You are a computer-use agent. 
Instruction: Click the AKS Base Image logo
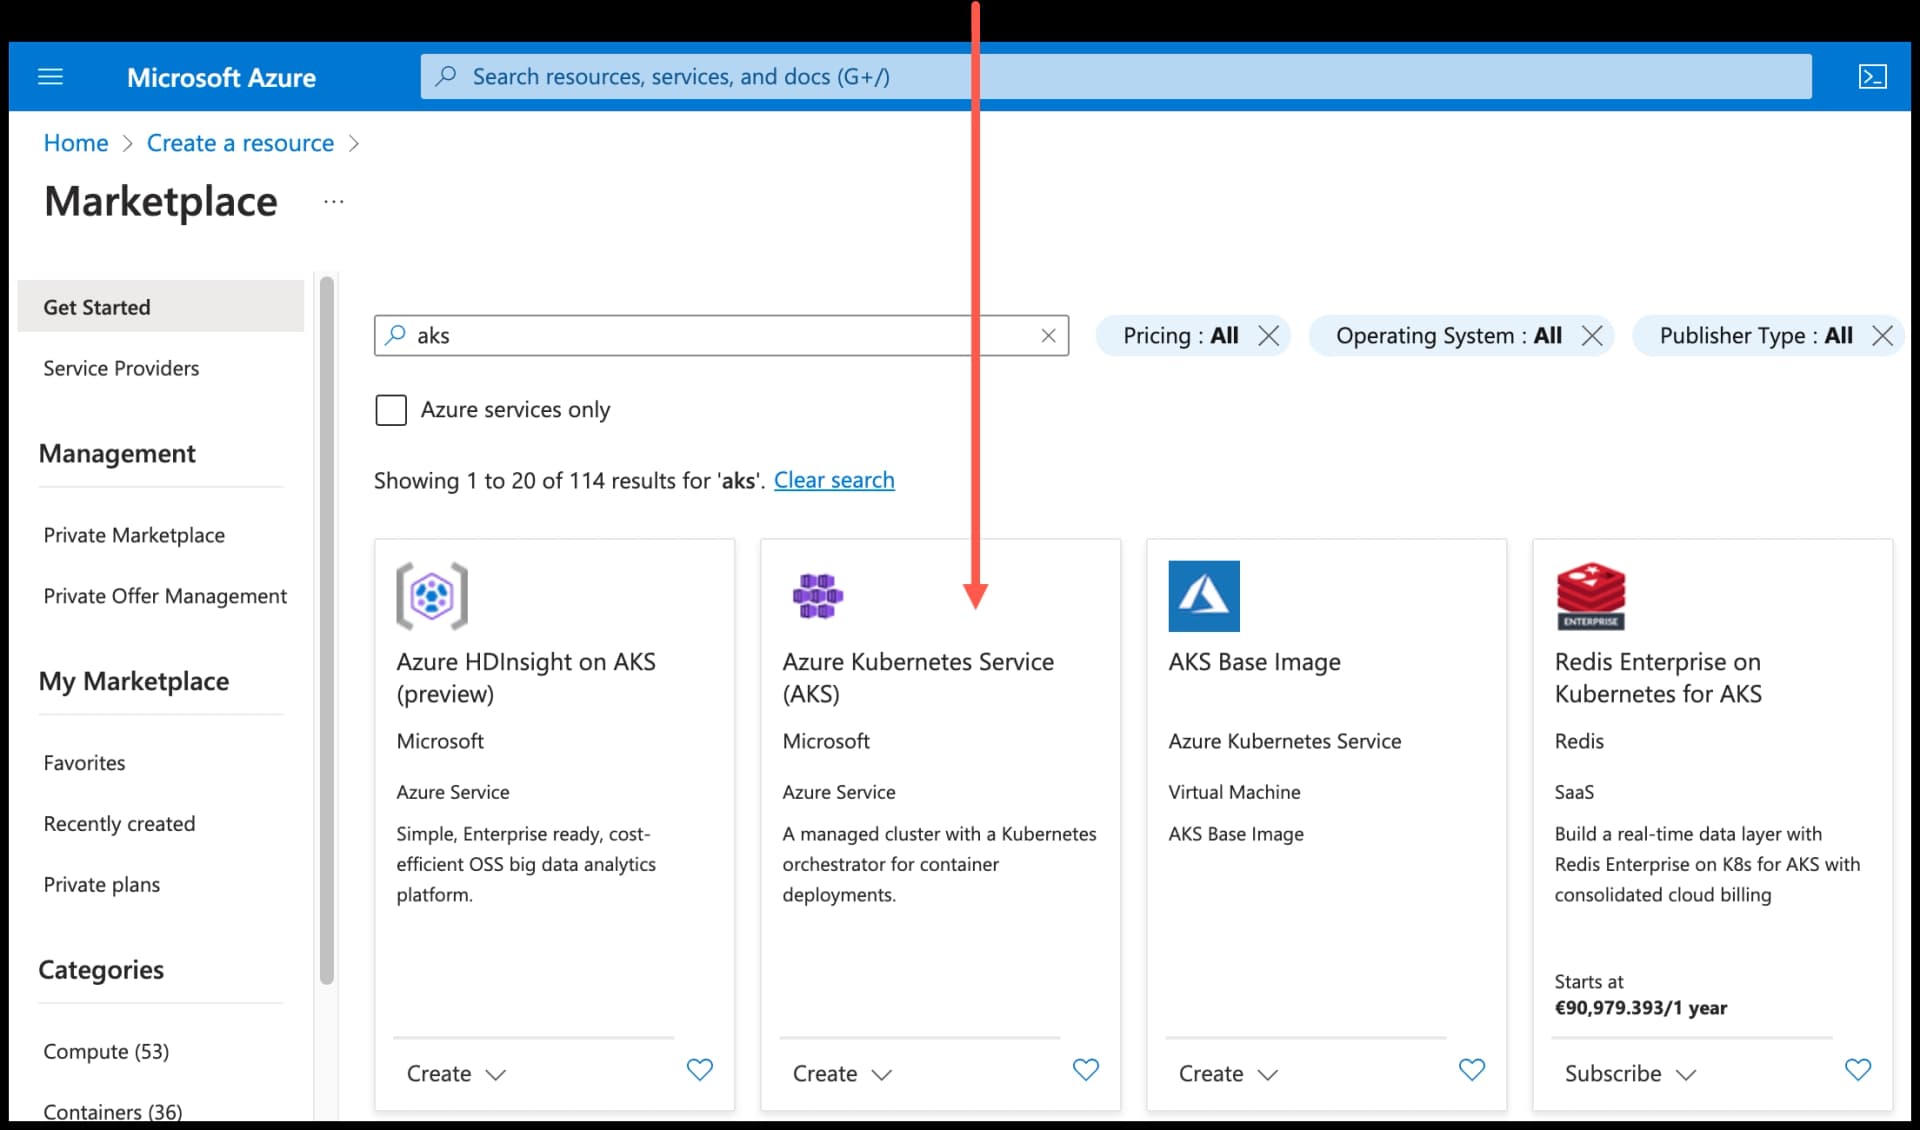tap(1204, 596)
